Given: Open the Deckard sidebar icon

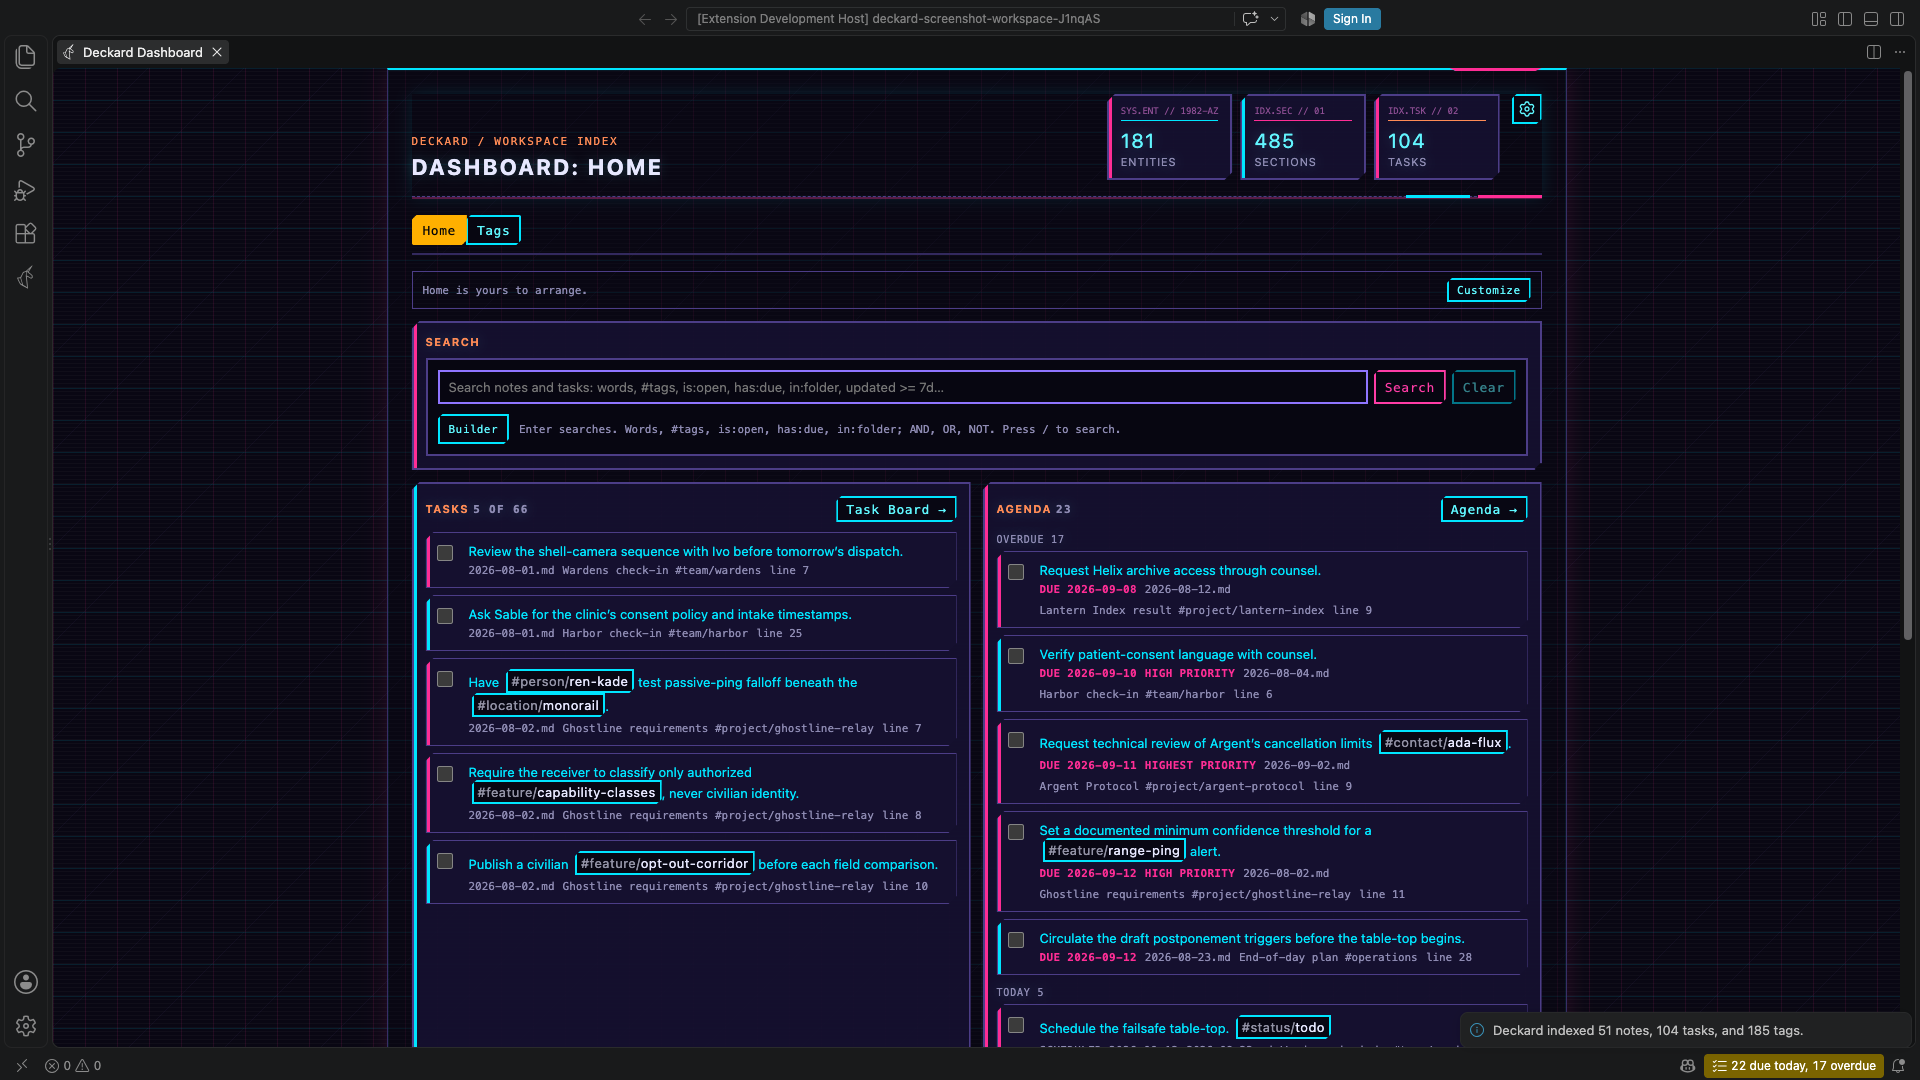Looking at the screenshot, I should [x=26, y=277].
